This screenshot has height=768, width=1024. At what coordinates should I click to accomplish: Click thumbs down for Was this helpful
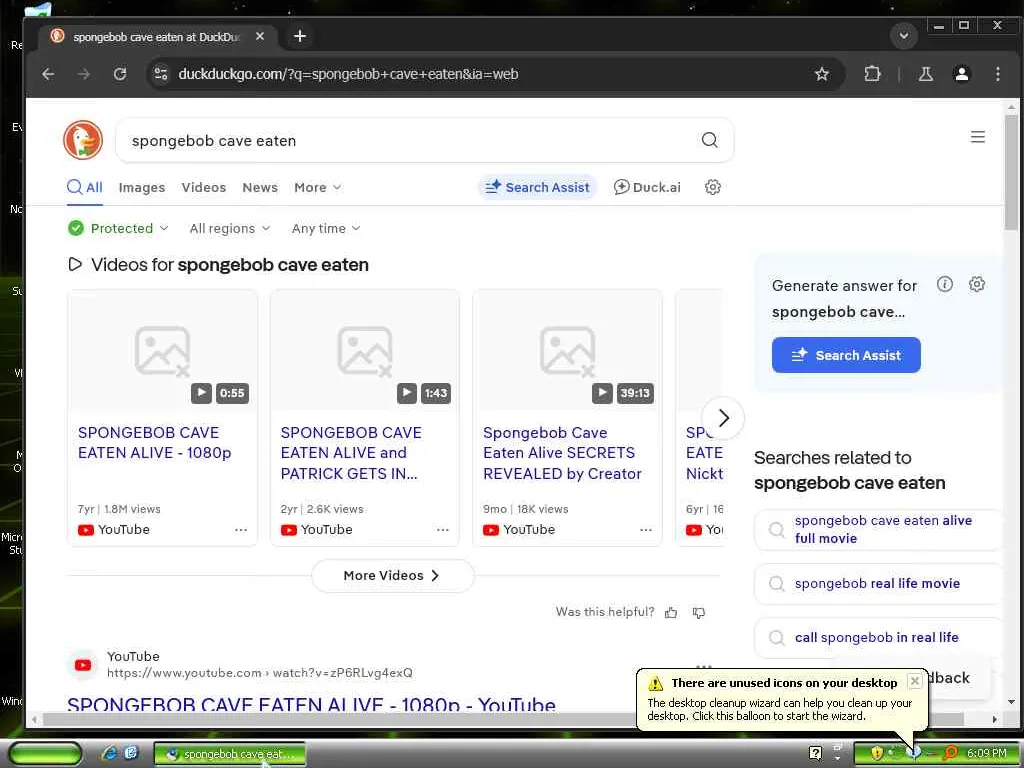(x=699, y=613)
